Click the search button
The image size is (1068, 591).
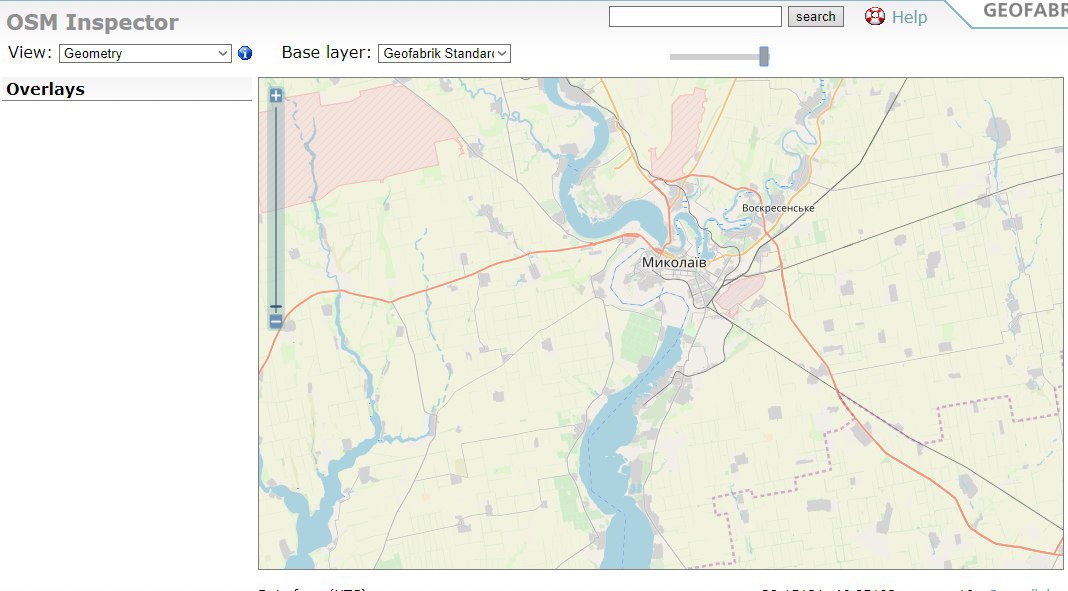click(x=815, y=16)
